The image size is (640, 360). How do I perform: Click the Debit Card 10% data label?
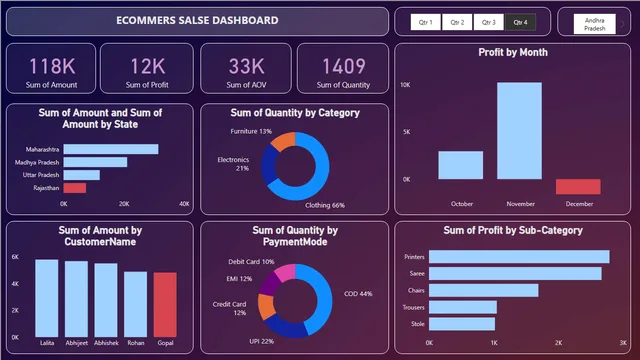251,262
